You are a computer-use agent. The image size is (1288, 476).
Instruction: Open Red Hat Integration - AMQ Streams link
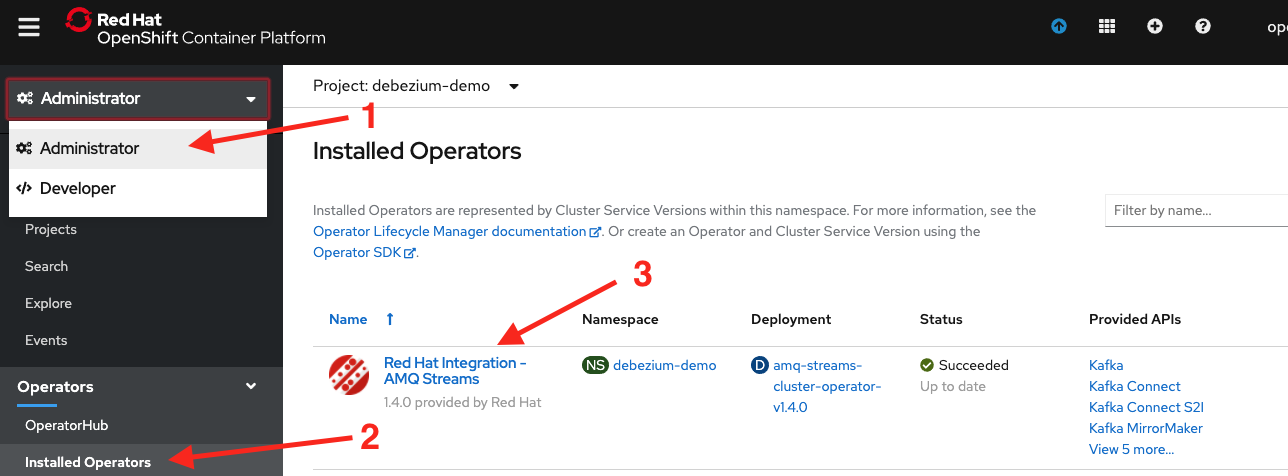[x=454, y=371]
